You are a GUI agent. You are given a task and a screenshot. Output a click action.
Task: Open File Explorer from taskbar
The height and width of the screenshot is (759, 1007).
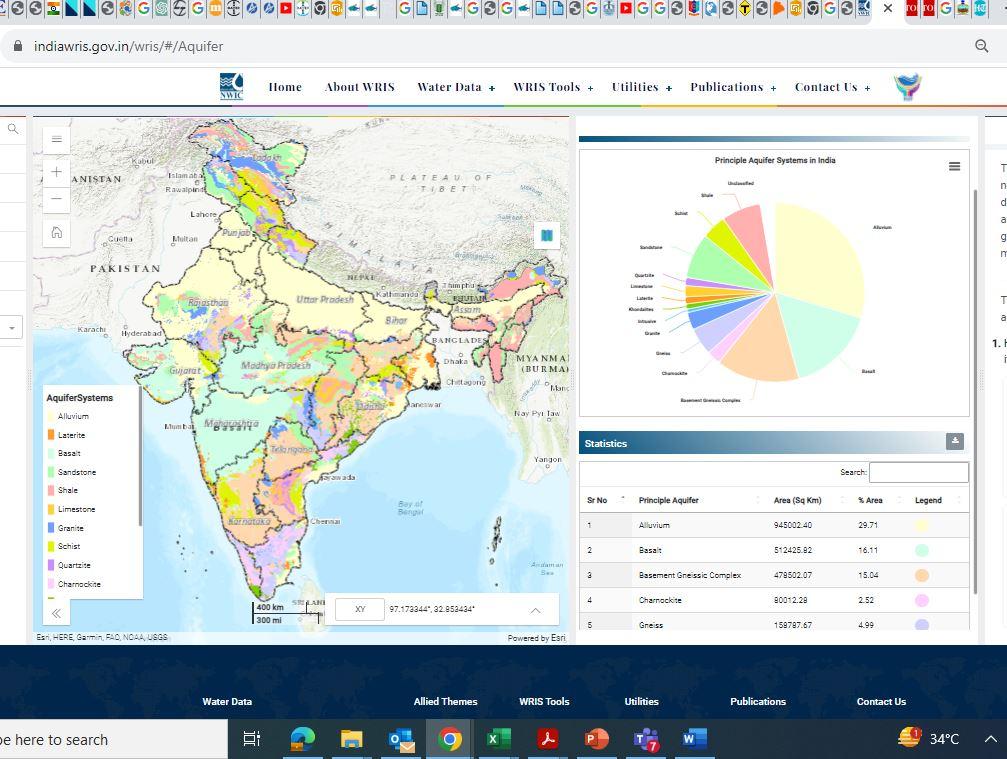click(x=351, y=739)
